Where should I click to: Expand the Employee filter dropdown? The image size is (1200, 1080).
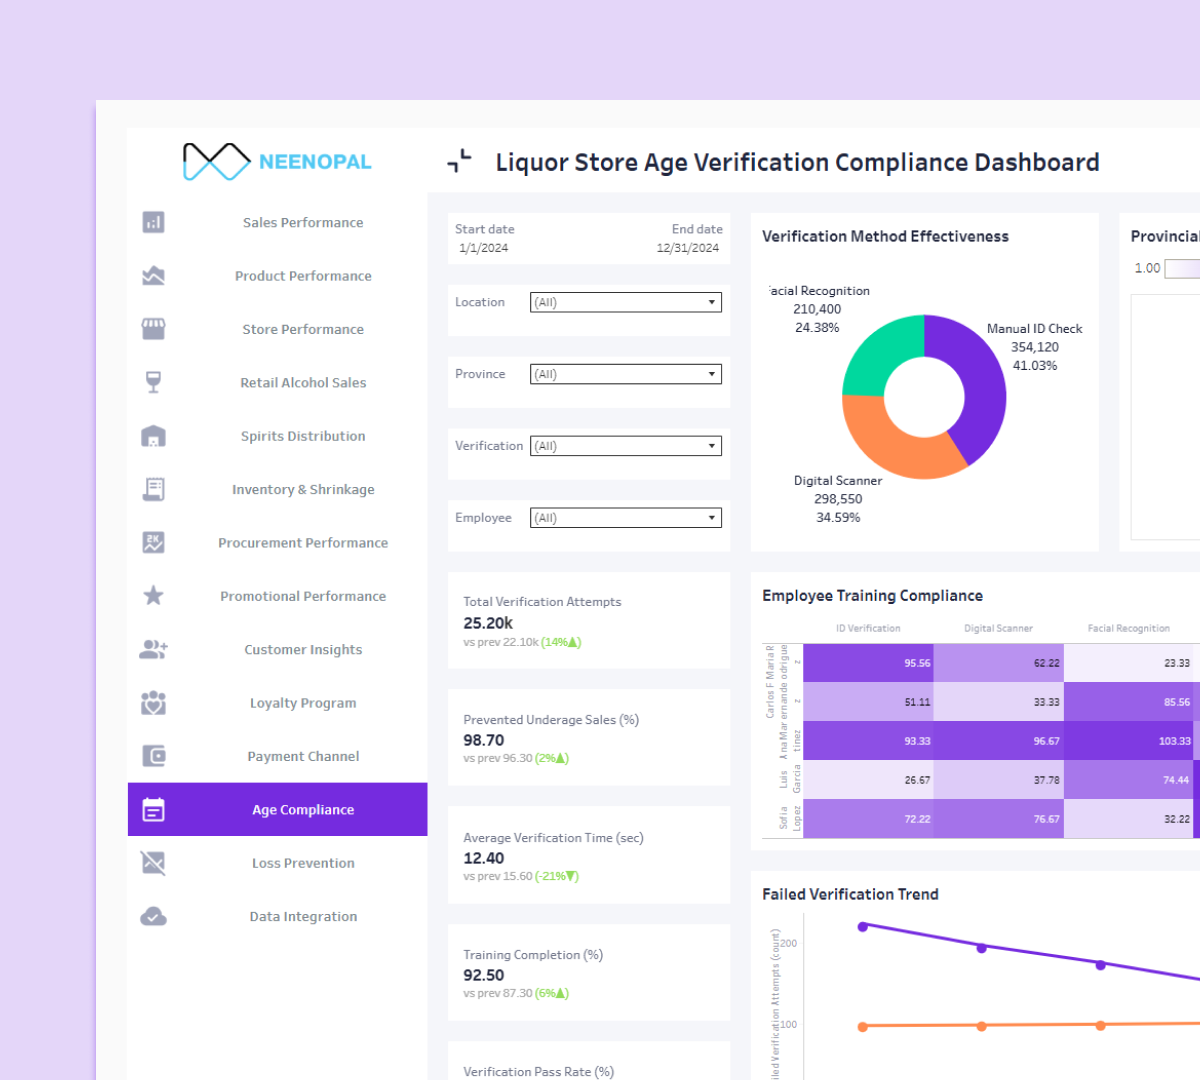point(626,518)
